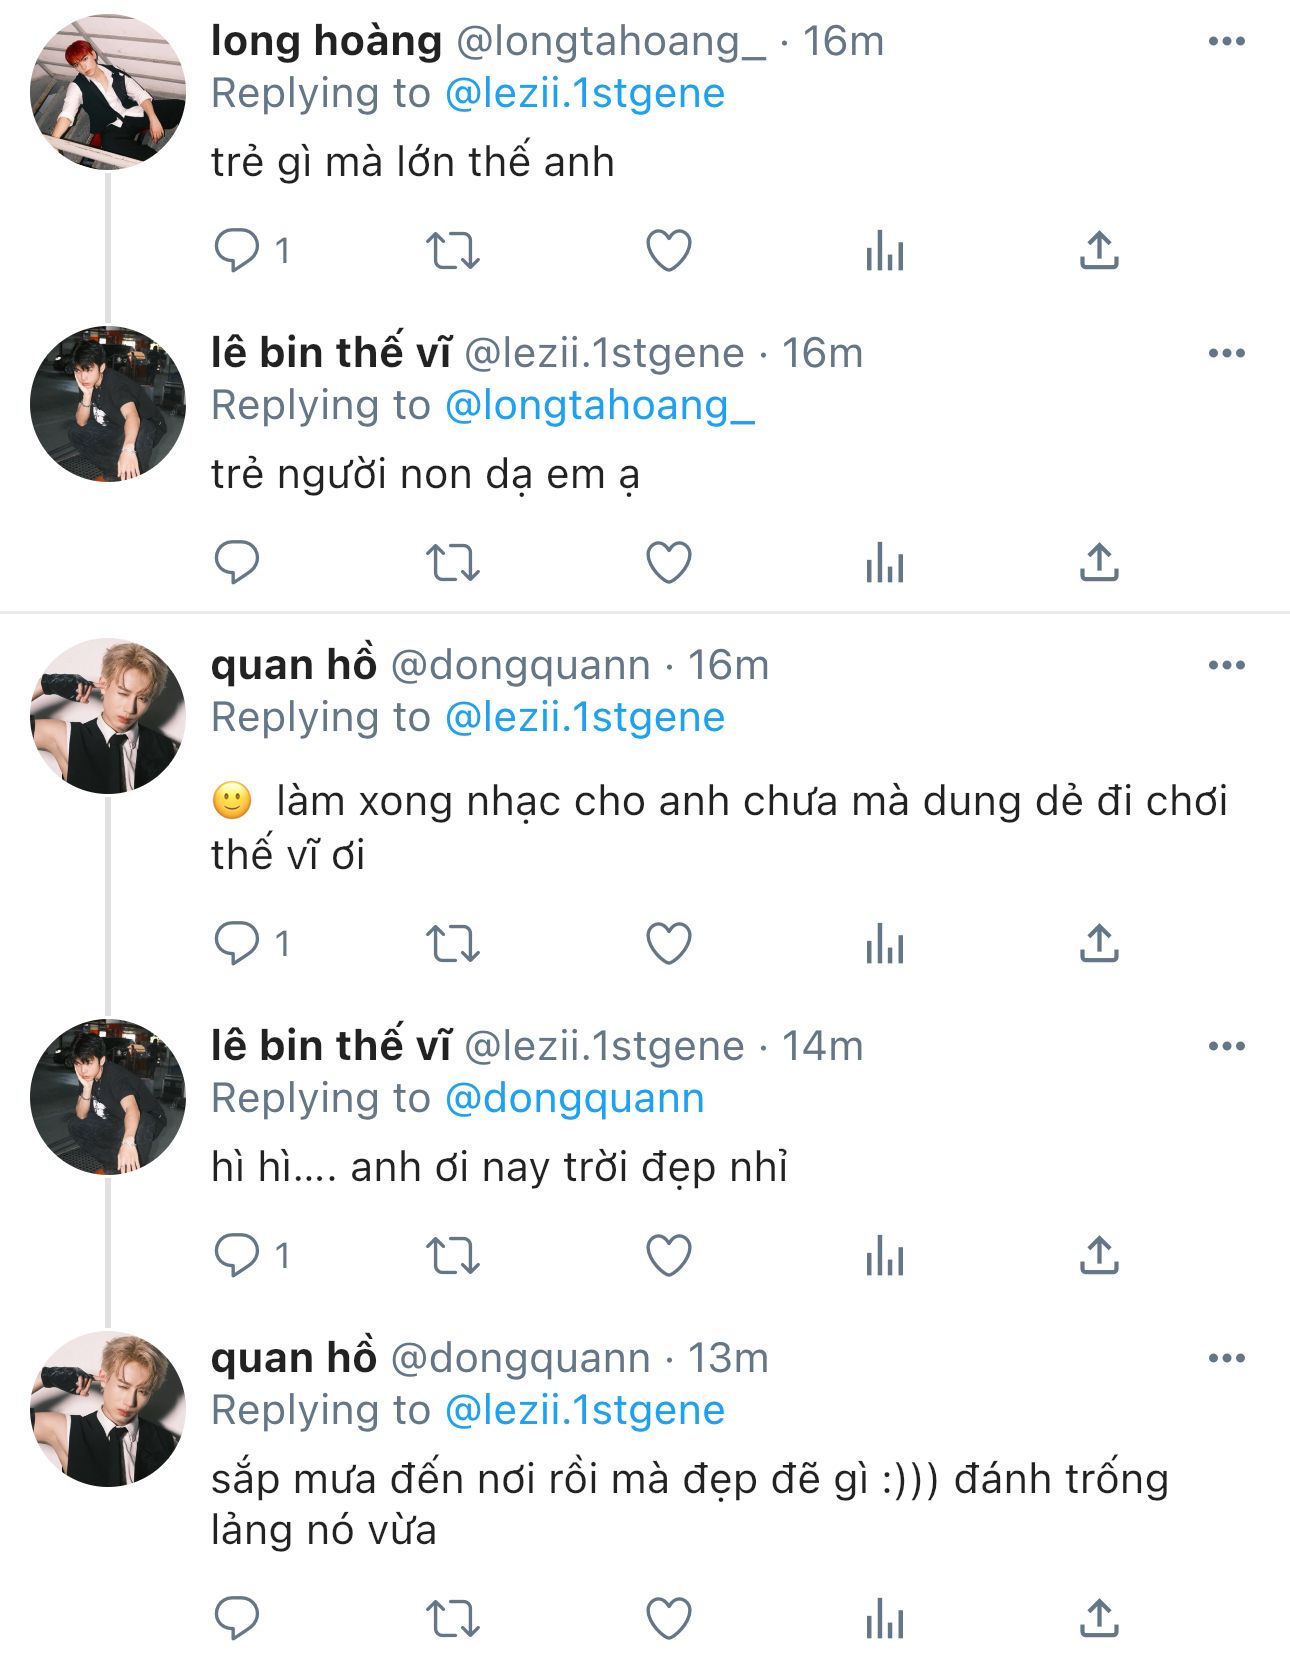Reply to 'sắp mưa đến nơi rồi' tweet
The height and width of the screenshot is (1666, 1290).
237,1618
